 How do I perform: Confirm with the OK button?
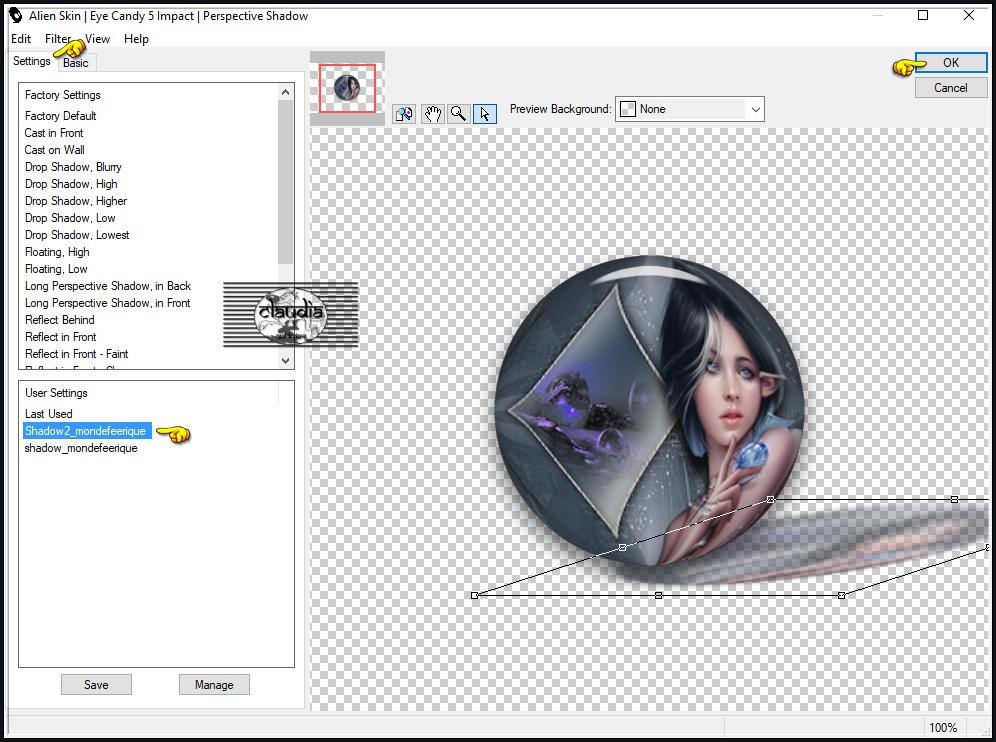tap(951, 62)
